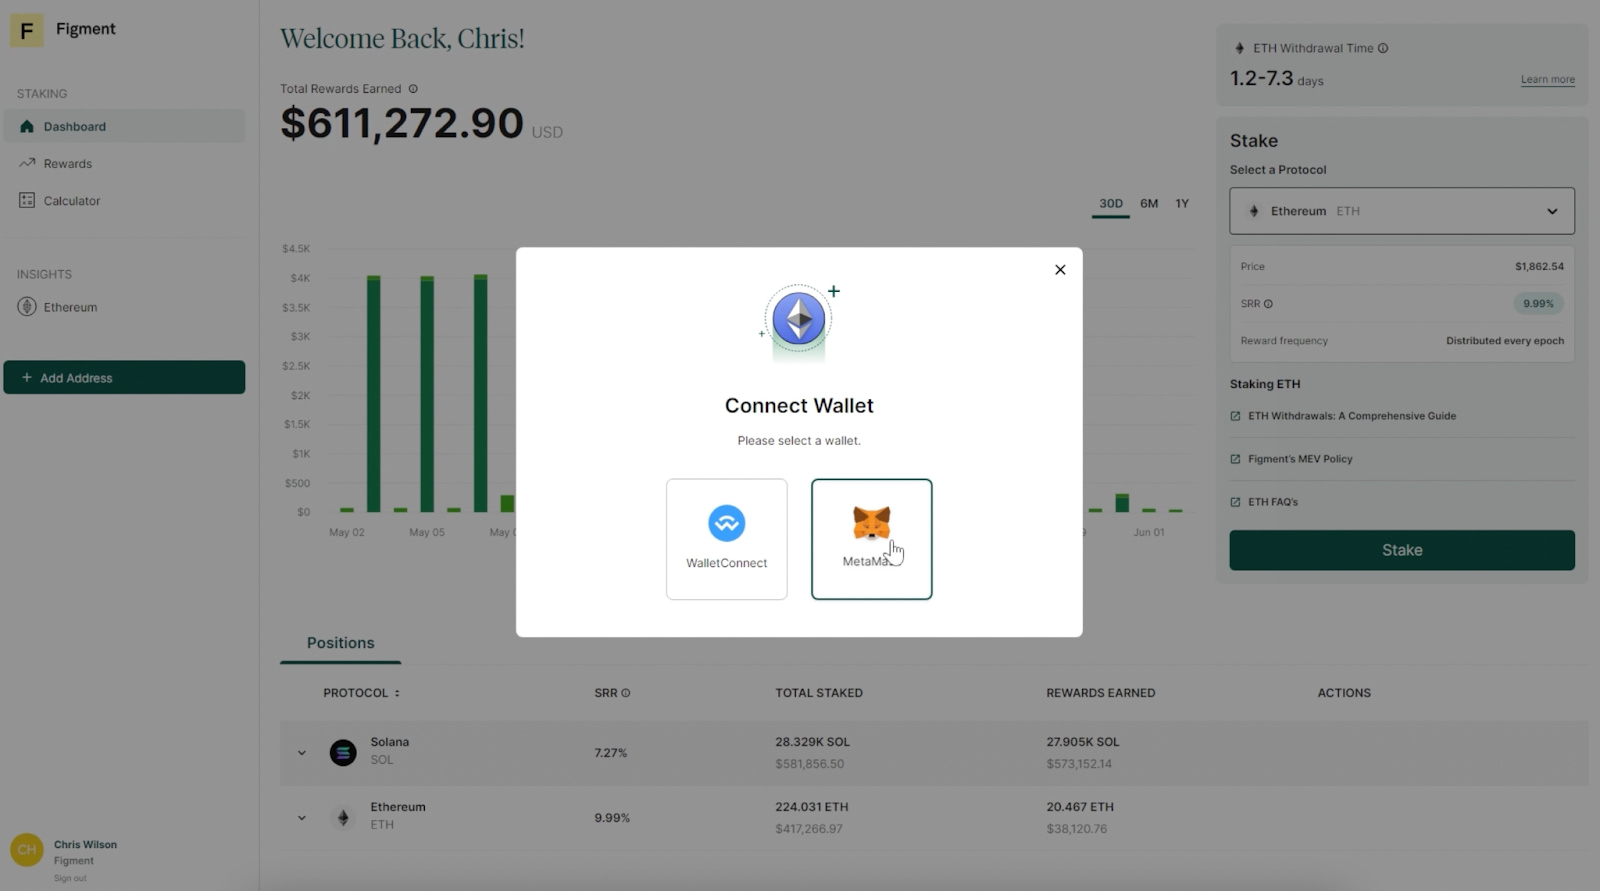This screenshot has width=1600, height=891.
Task: Click the Figment logo in sidebar
Action: [27, 31]
